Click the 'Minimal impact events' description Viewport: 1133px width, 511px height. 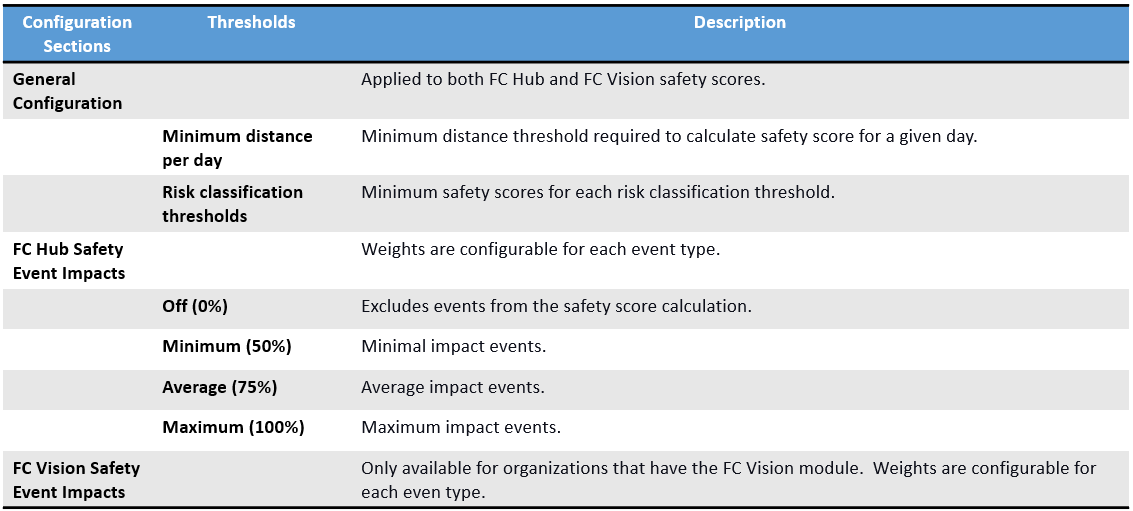coord(453,346)
